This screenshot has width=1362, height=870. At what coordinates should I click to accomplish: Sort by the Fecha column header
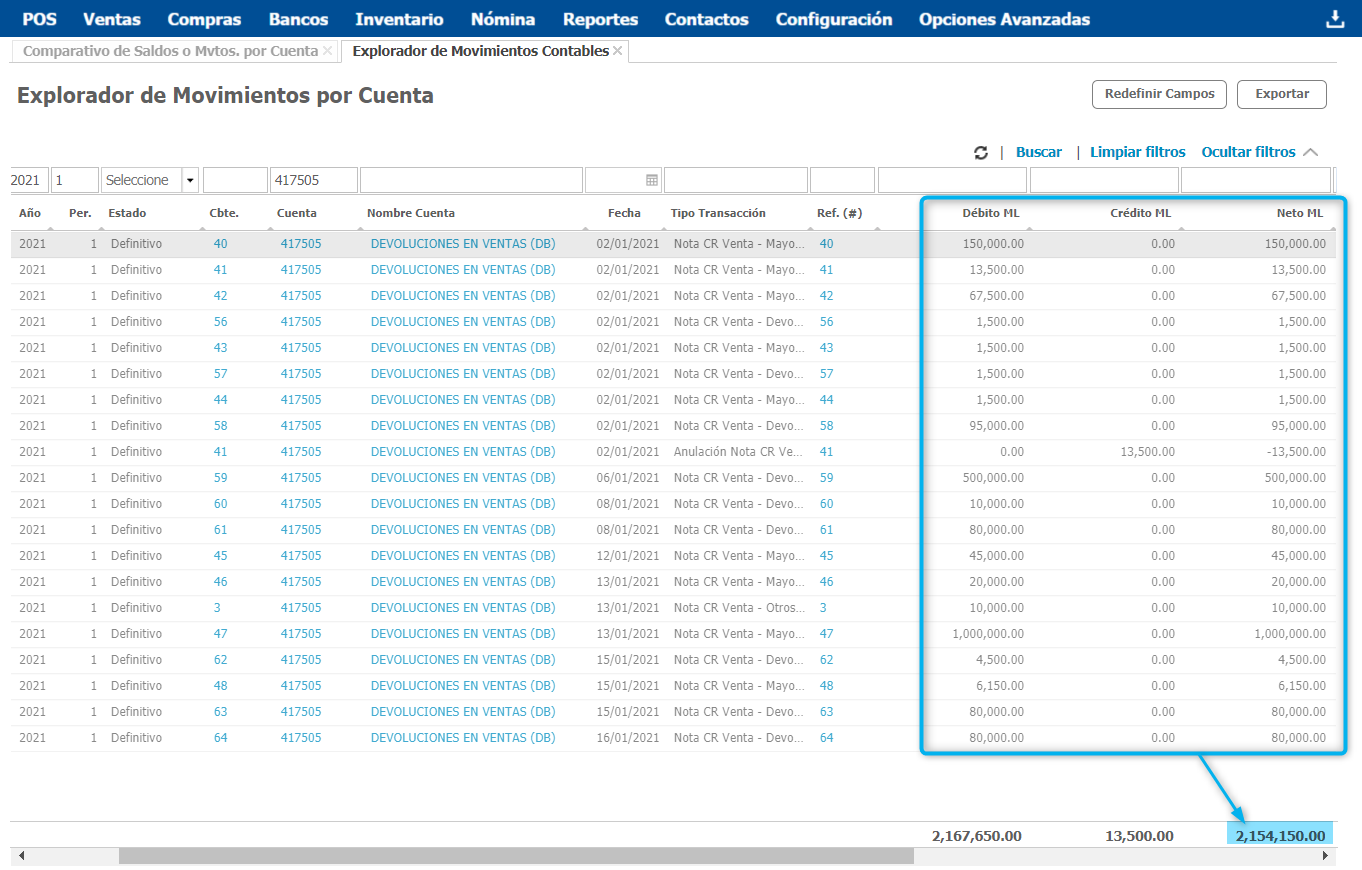click(x=624, y=213)
